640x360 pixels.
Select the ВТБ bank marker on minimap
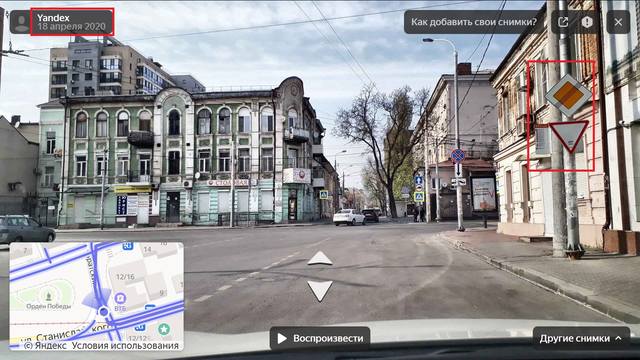point(120,298)
